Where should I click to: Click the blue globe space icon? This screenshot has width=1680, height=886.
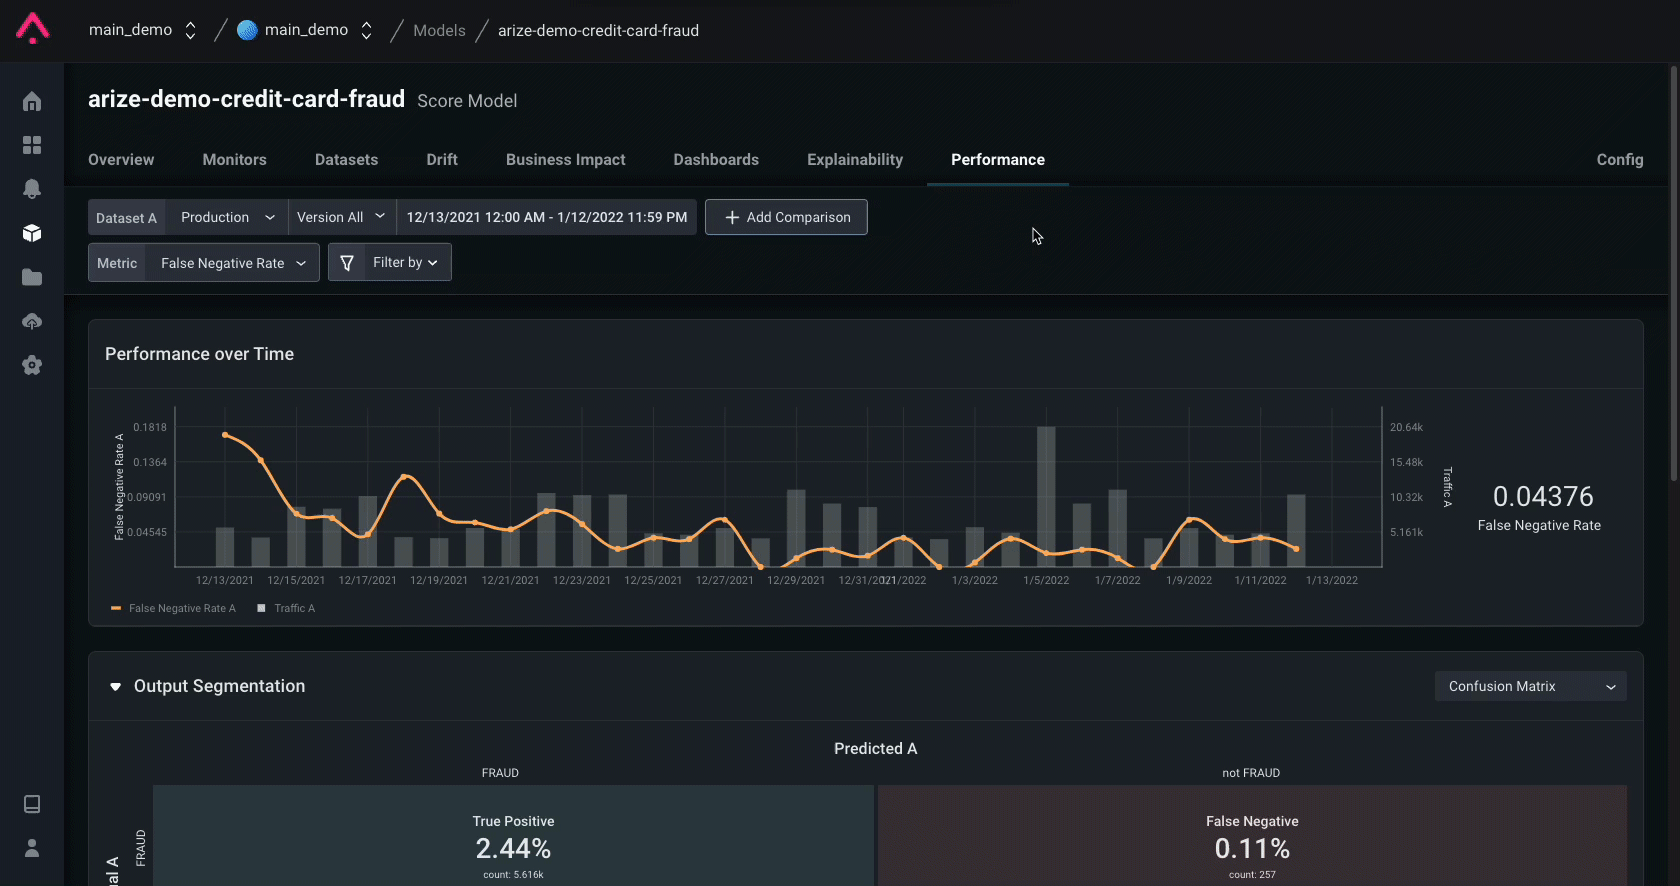click(x=247, y=30)
